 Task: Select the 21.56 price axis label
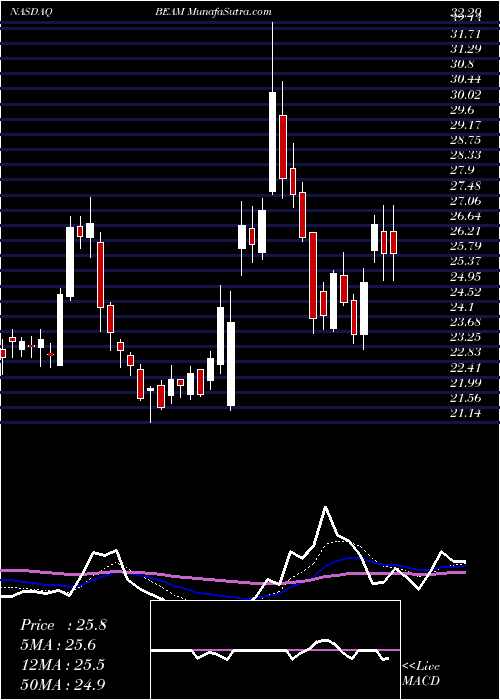click(466, 399)
